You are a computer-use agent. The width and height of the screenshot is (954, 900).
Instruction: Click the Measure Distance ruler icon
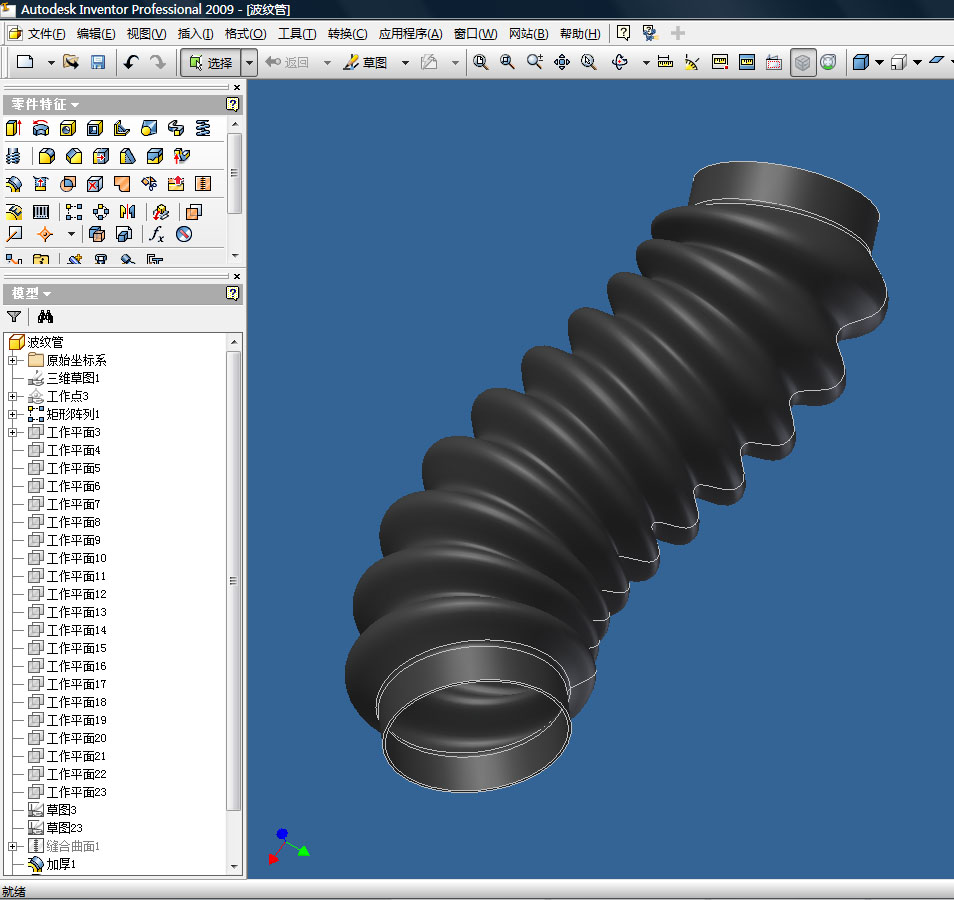pyautogui.click(x=666, y=62)
